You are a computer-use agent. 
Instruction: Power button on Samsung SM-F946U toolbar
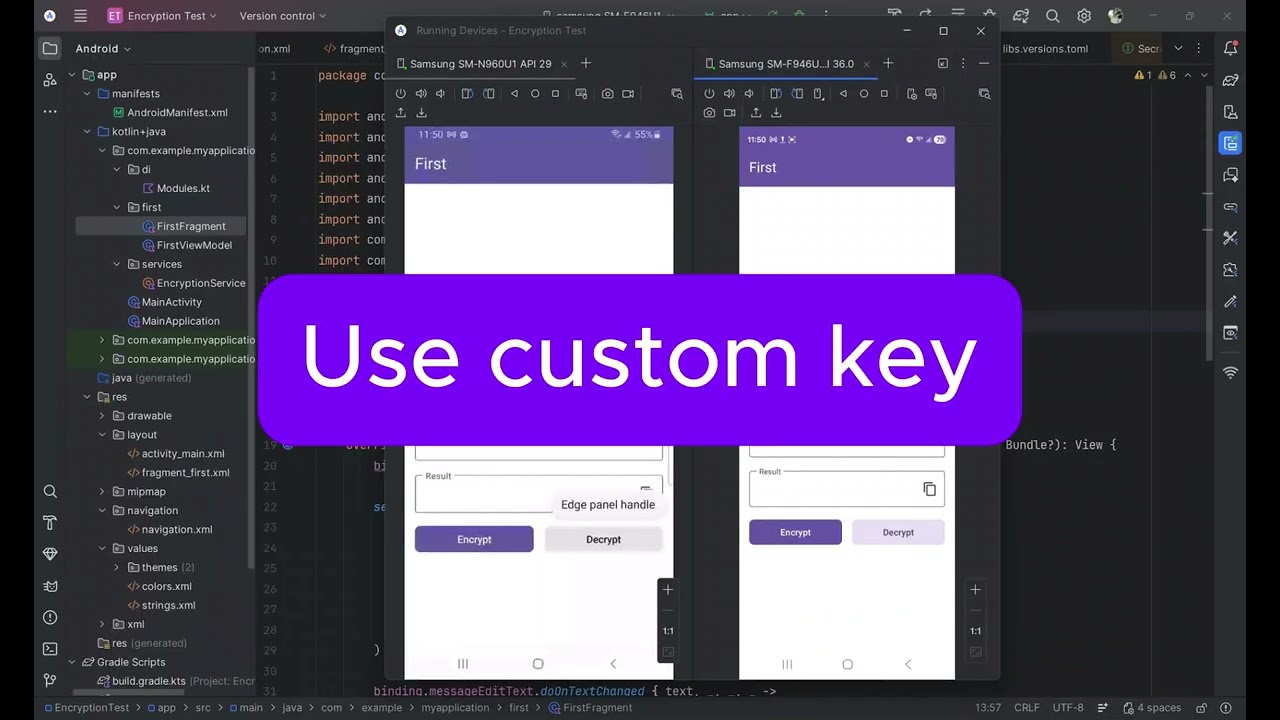[x=710, y=94]
